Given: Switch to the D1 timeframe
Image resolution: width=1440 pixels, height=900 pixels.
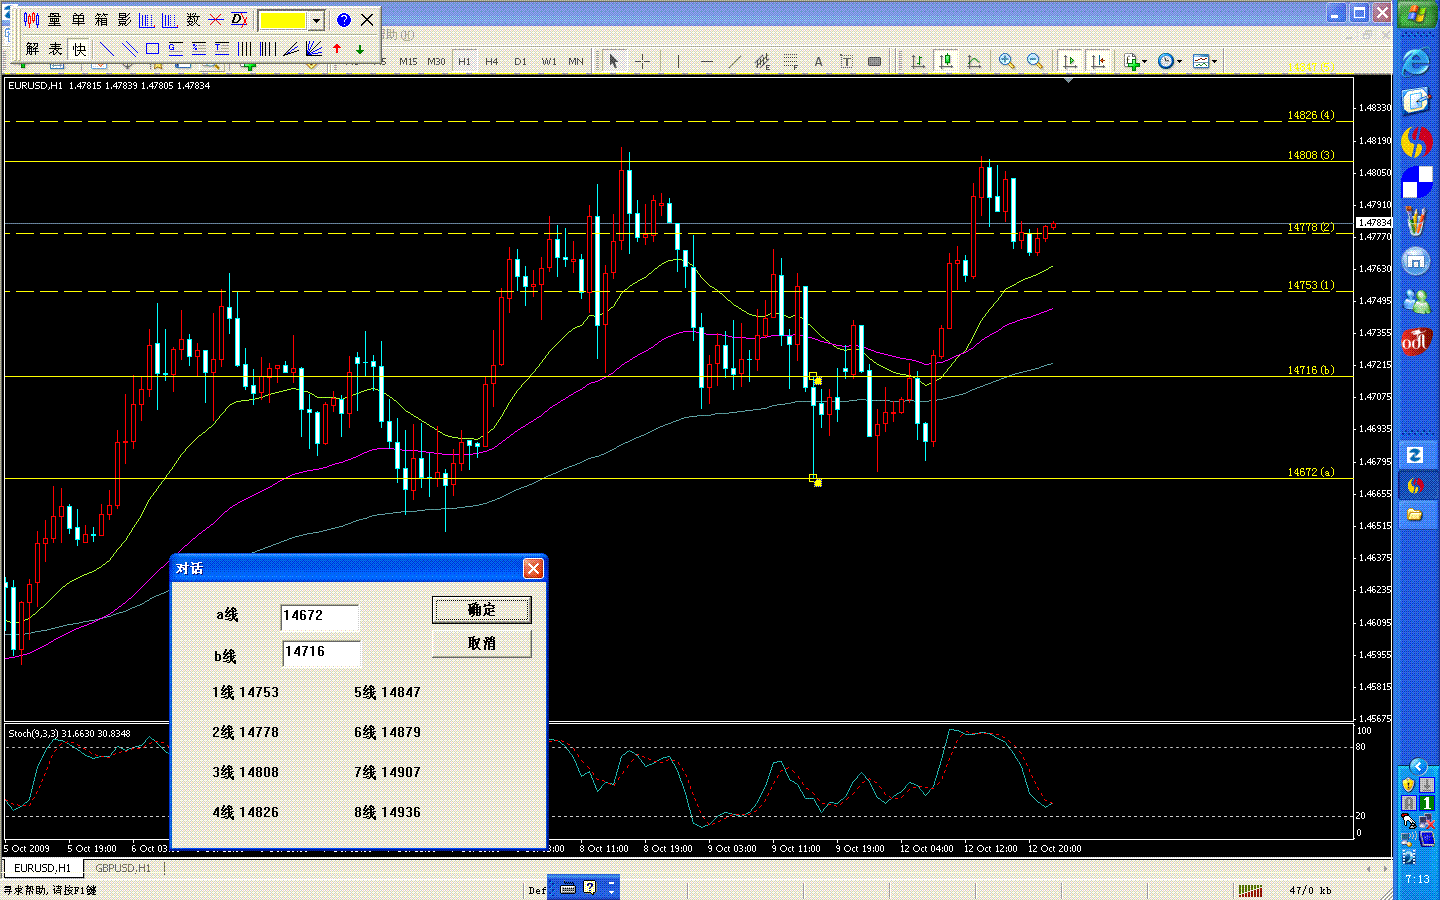Looking at the screenshot, I should coord(520,62).
